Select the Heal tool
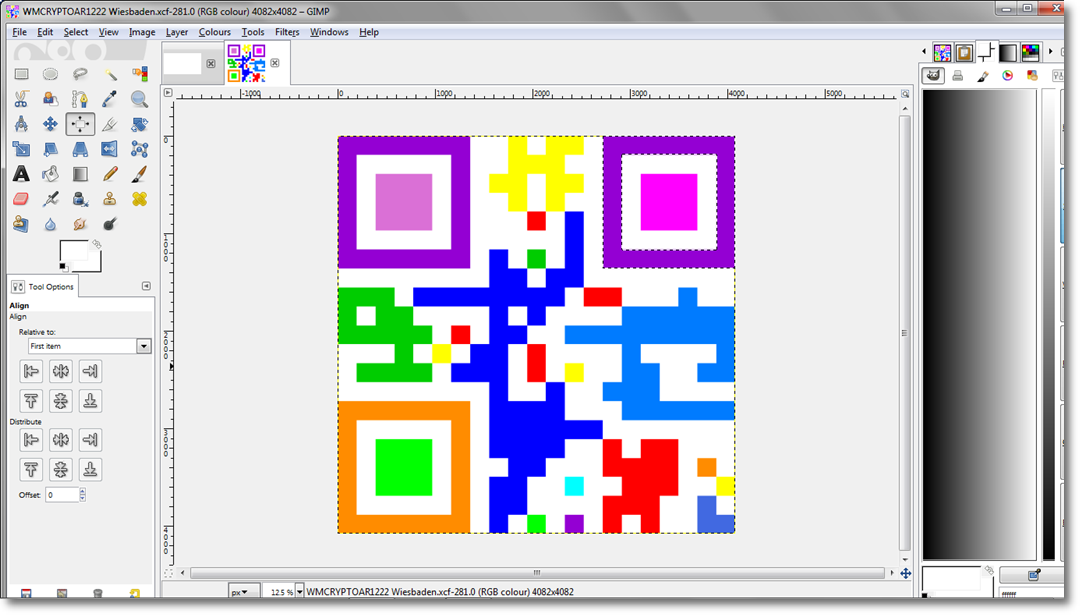The image size is (1080, 615). [139, 199]
